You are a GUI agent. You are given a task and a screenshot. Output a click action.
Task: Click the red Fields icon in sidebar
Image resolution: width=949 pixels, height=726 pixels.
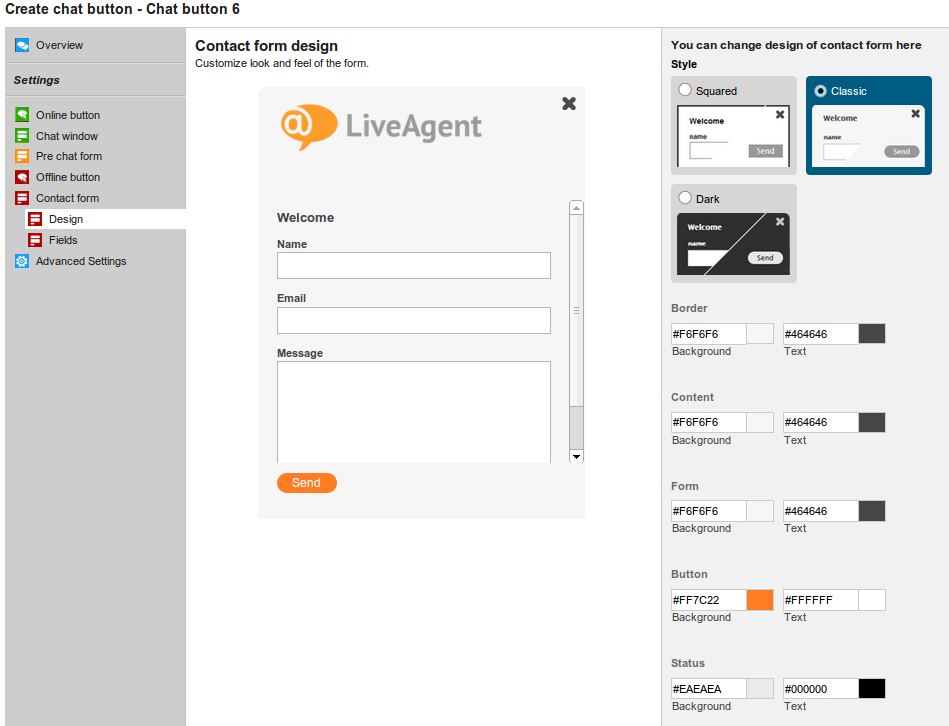(36, 240)
